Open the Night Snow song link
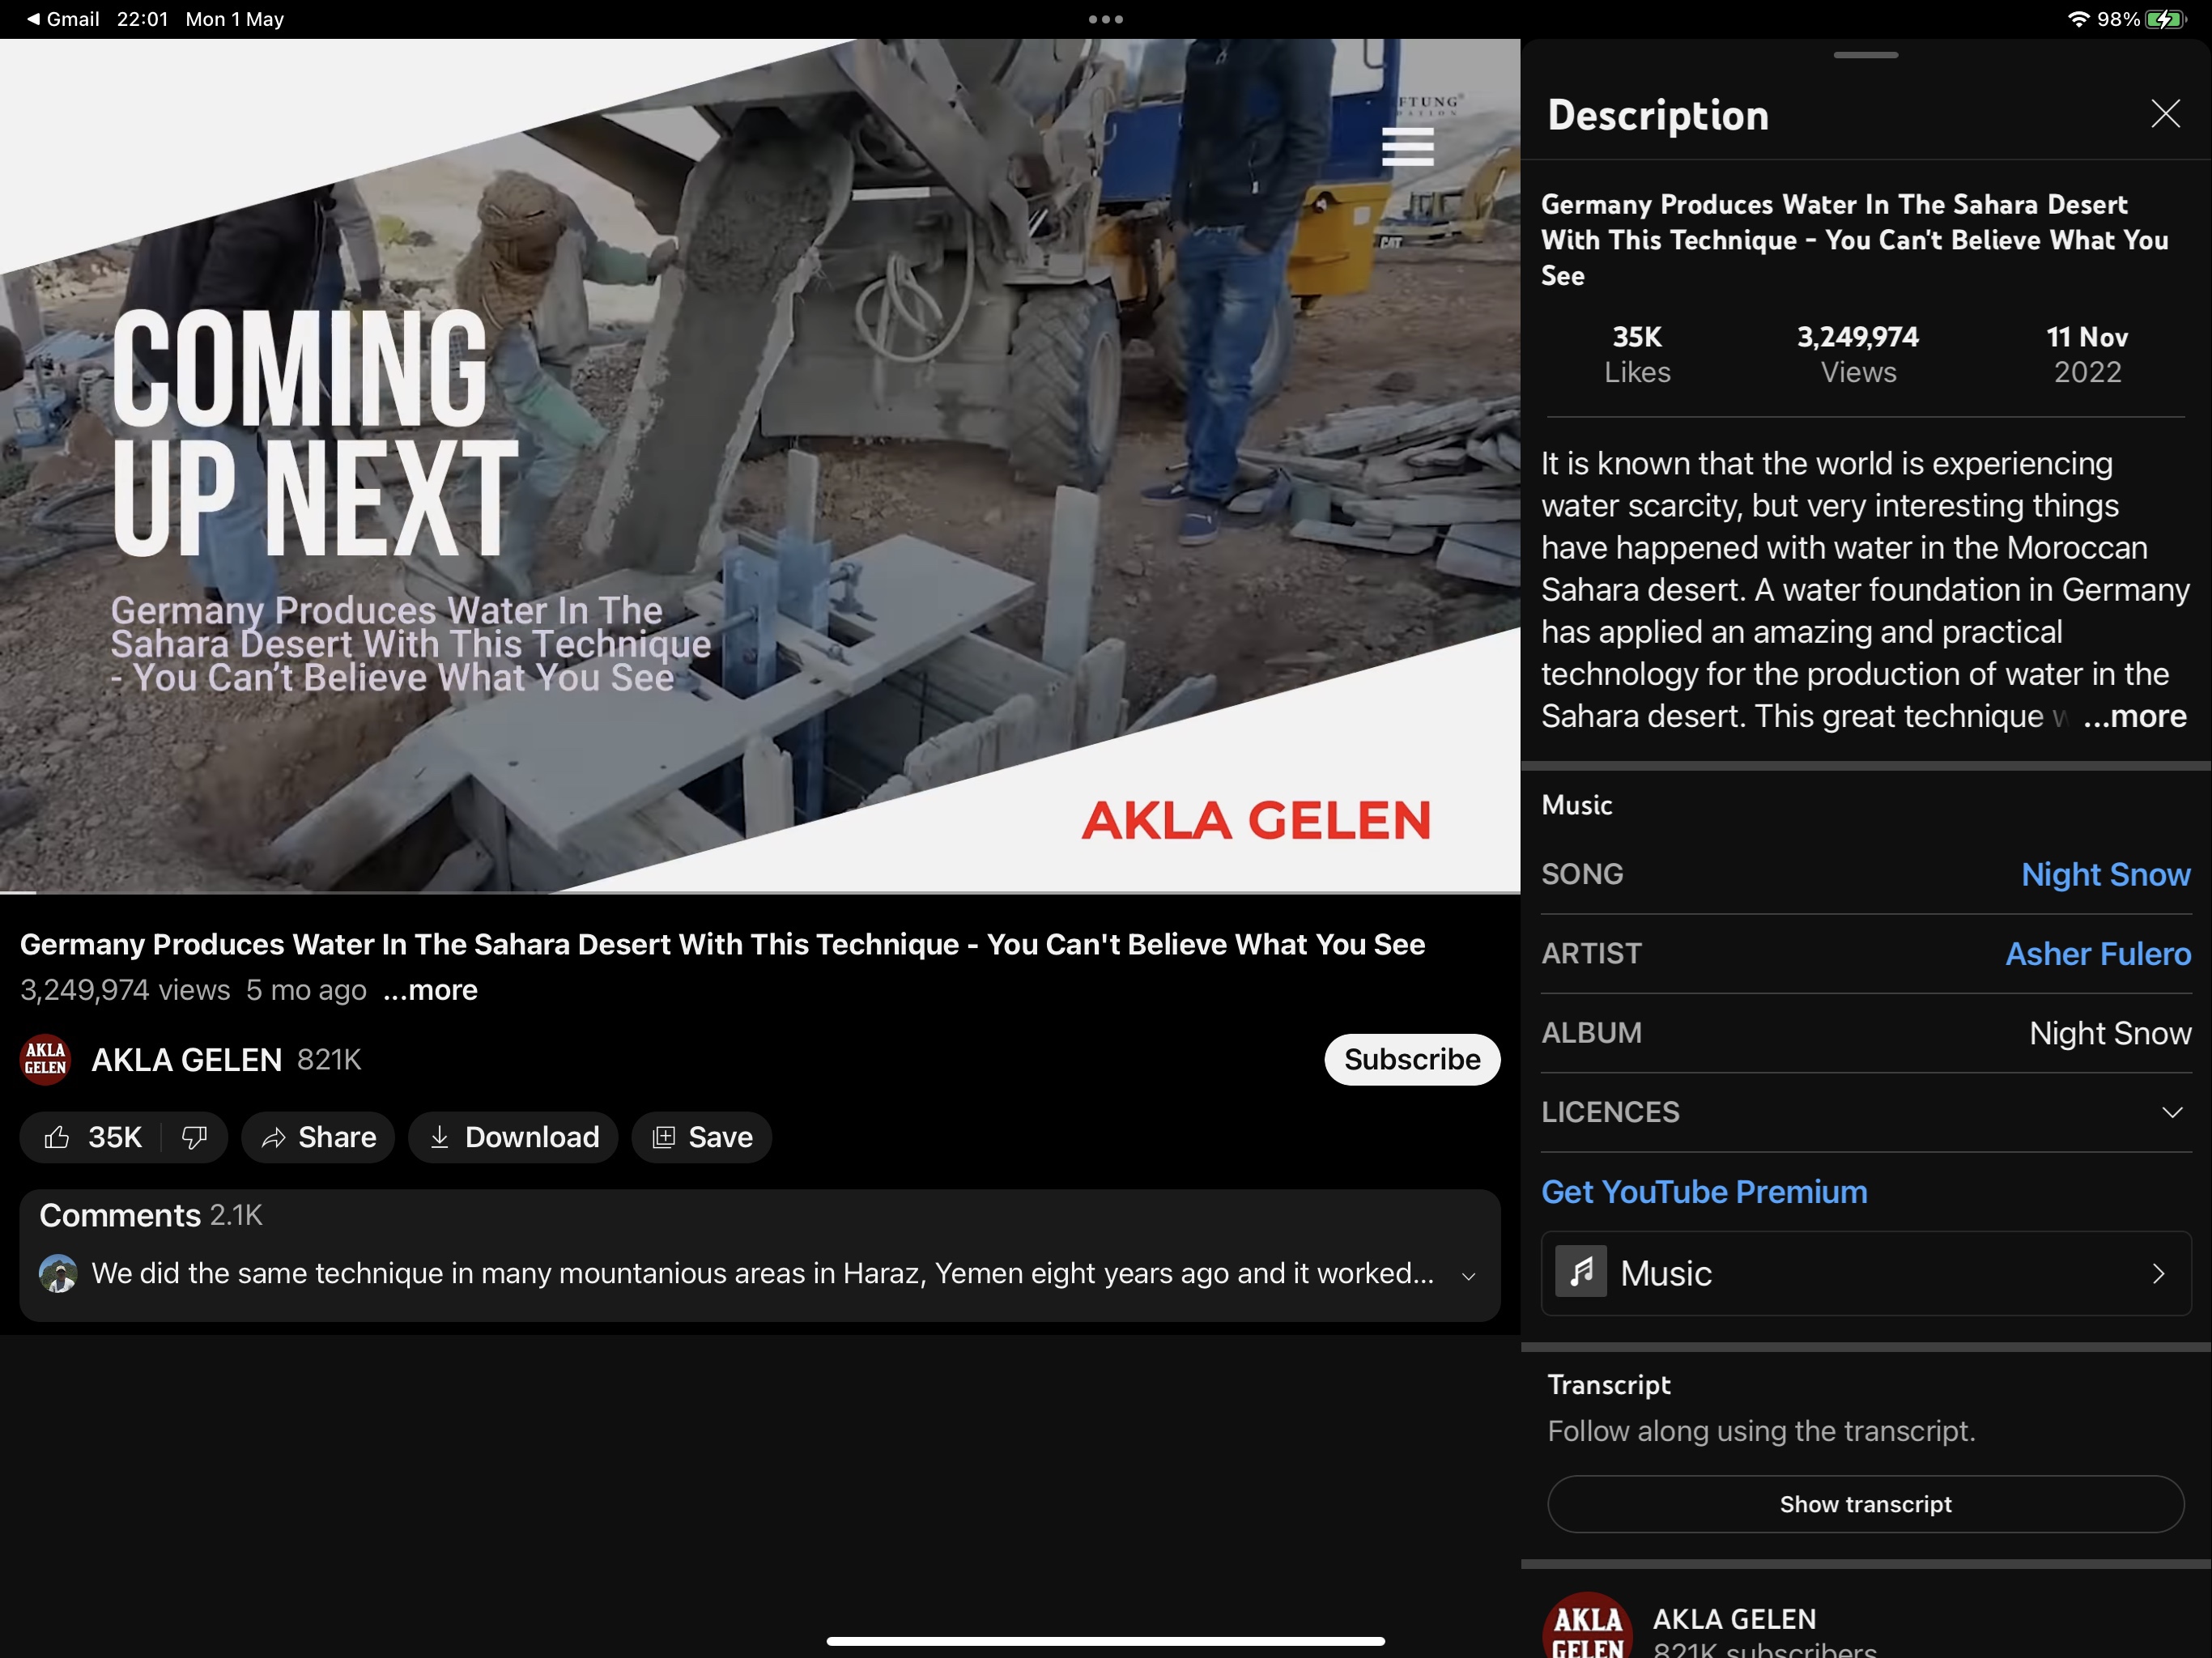Screen dimensions: 2212x1658 pos(2105,874)
